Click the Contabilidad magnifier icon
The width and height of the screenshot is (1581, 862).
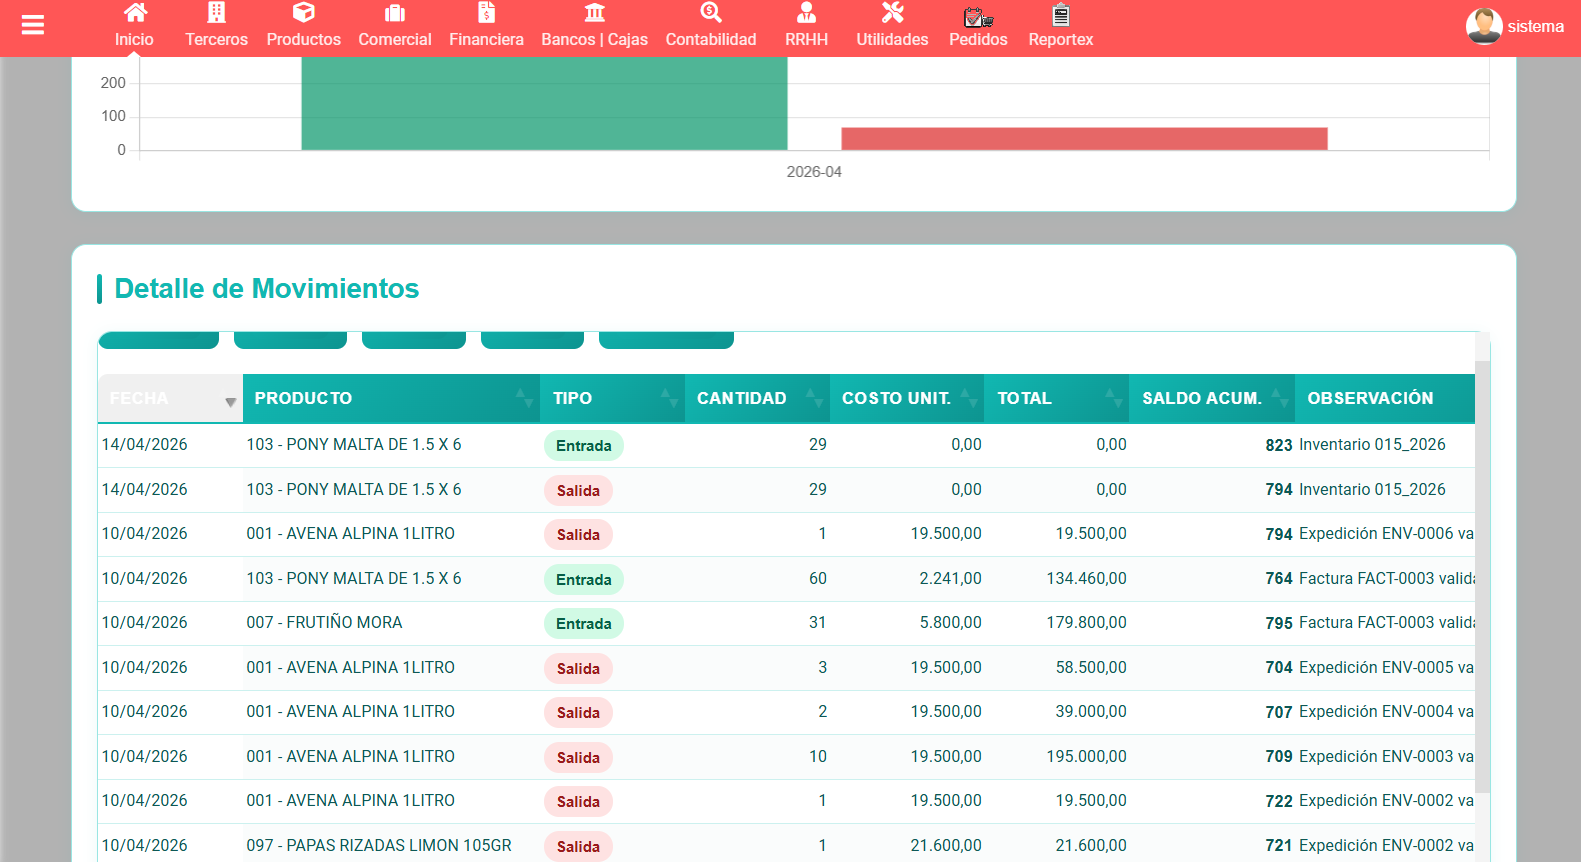click(711, 13)
